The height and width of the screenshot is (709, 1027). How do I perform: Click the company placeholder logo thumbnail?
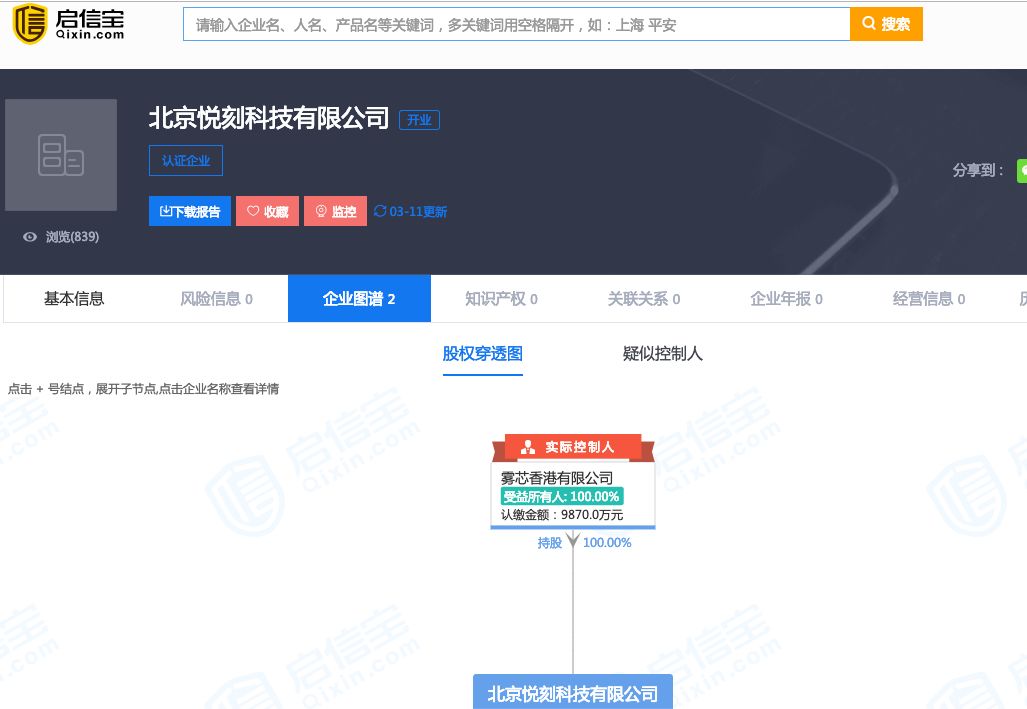(x=61, y=155)
